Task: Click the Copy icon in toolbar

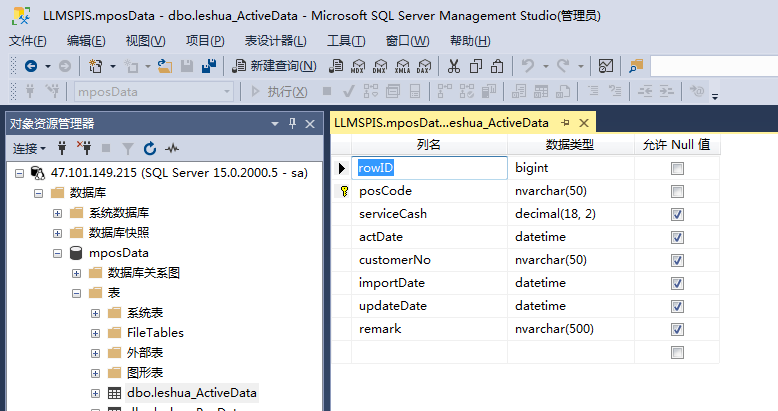Action: coord(476,66)
